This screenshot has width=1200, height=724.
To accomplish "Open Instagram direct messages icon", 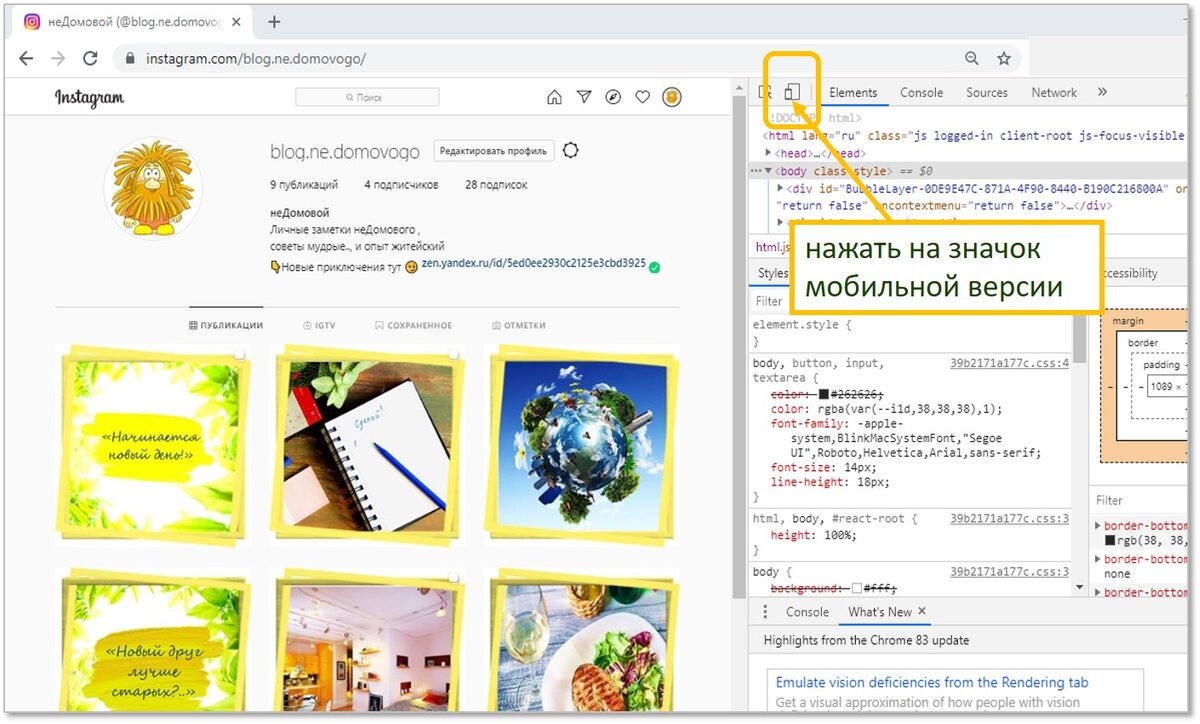I will (584, 97).
